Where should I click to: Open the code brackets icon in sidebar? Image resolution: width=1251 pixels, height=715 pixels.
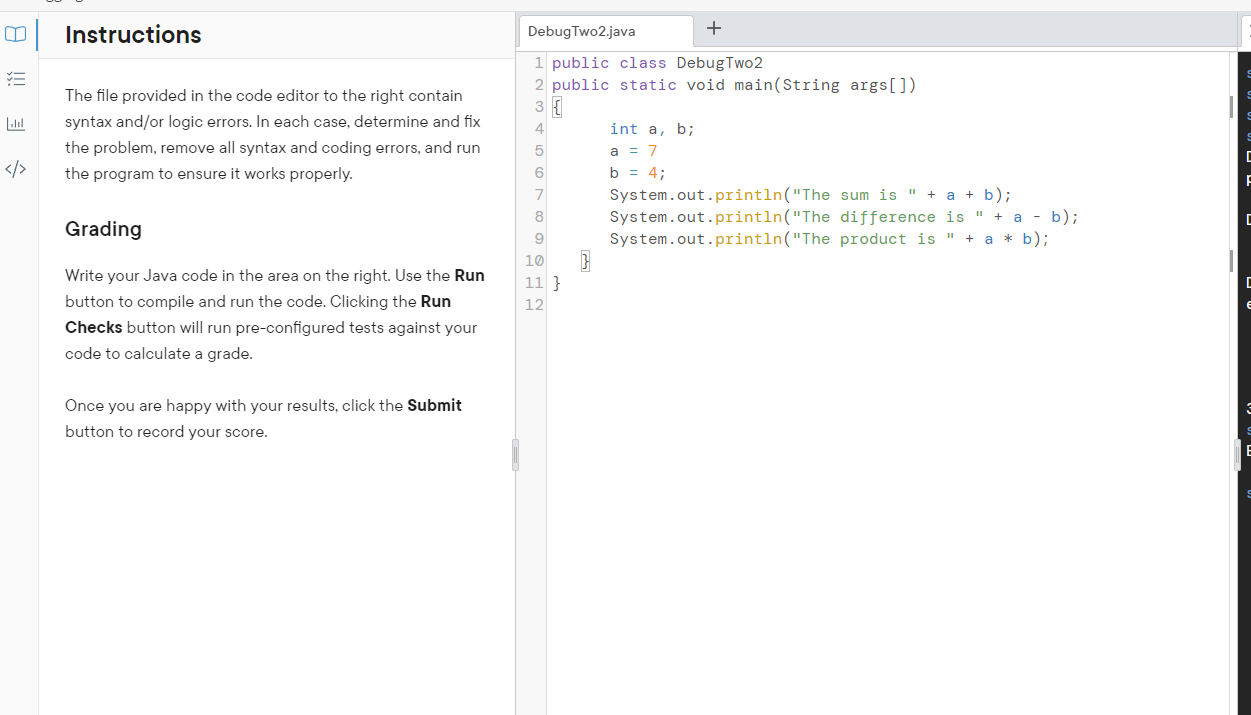point(15,168)
